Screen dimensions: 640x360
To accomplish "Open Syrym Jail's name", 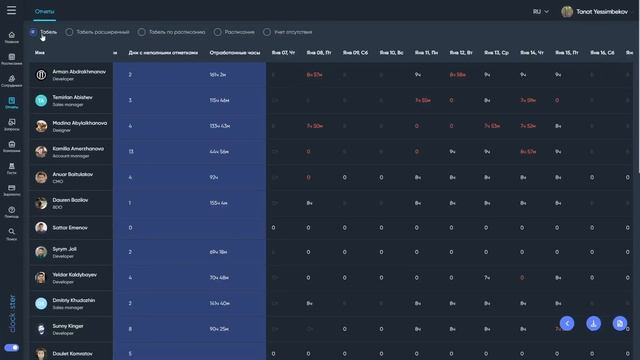I will tap(64, 249).
